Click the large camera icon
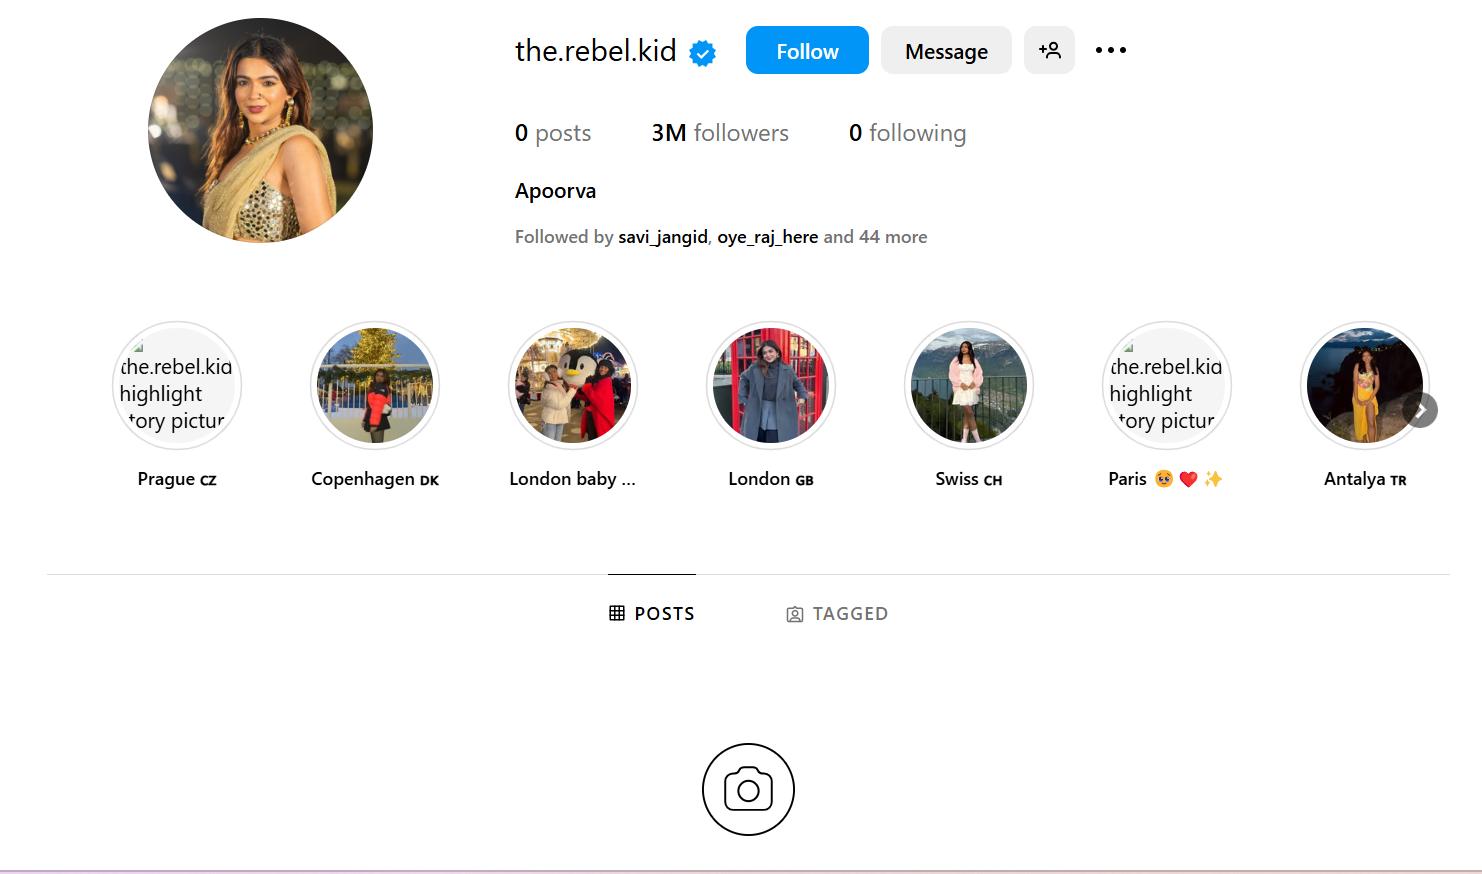 point(748,789)
